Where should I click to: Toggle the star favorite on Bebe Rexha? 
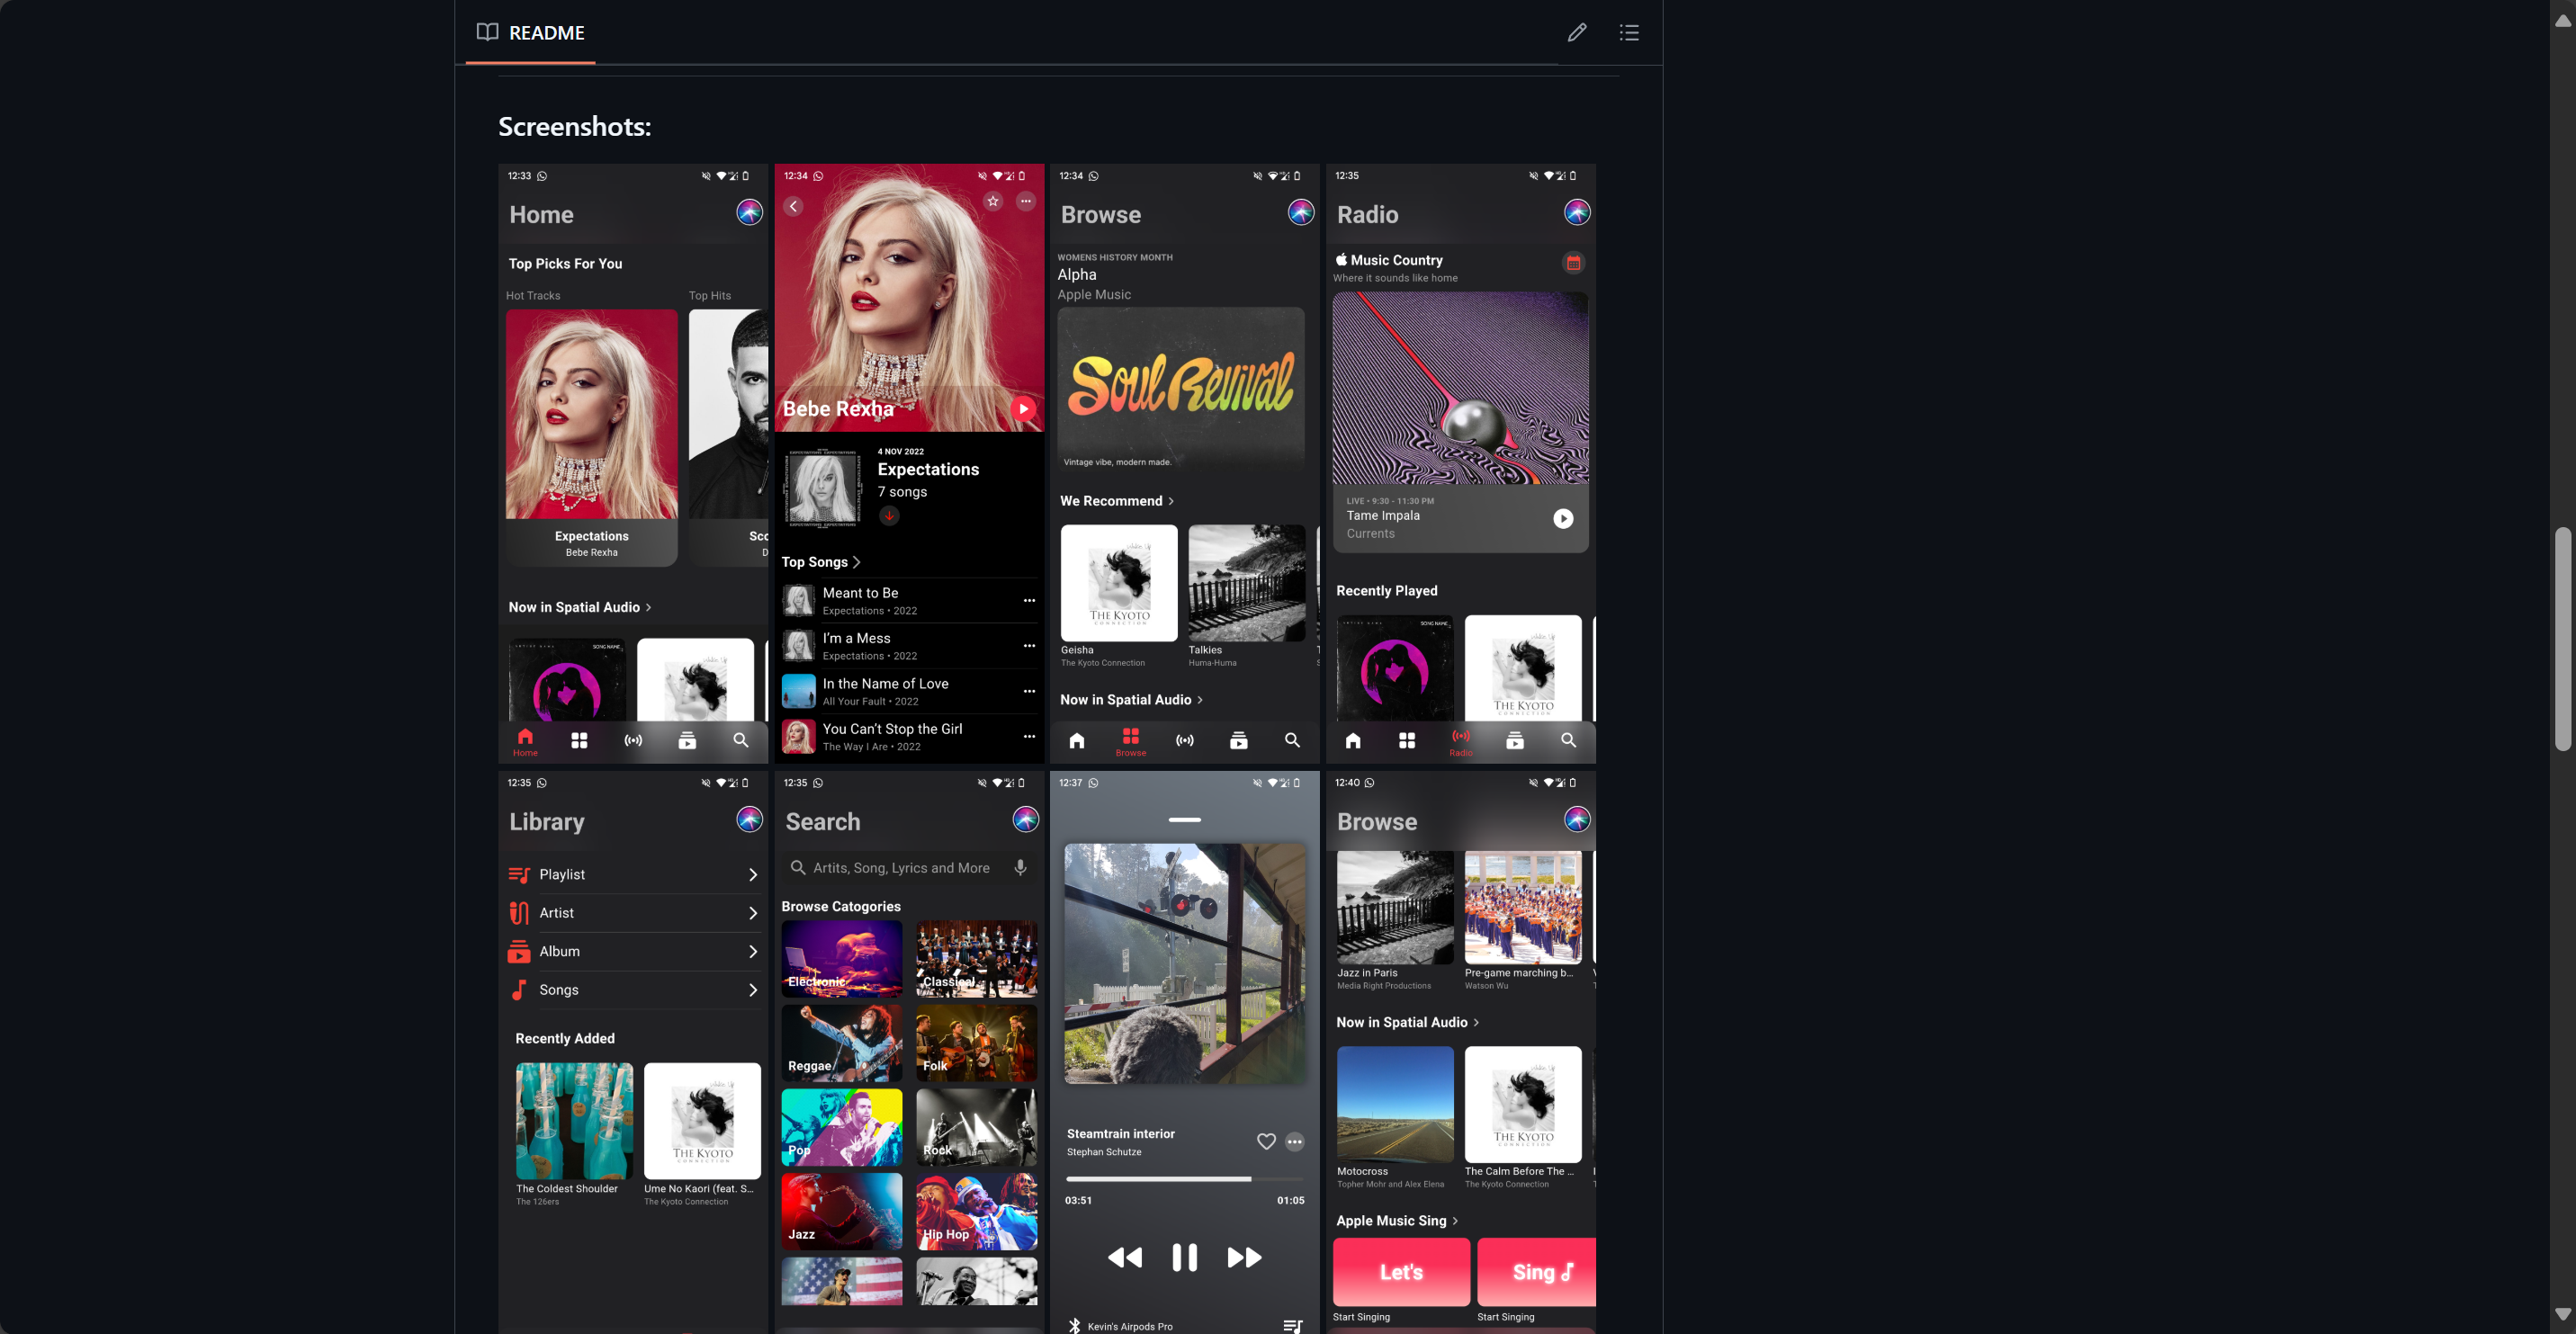(992, 201)
